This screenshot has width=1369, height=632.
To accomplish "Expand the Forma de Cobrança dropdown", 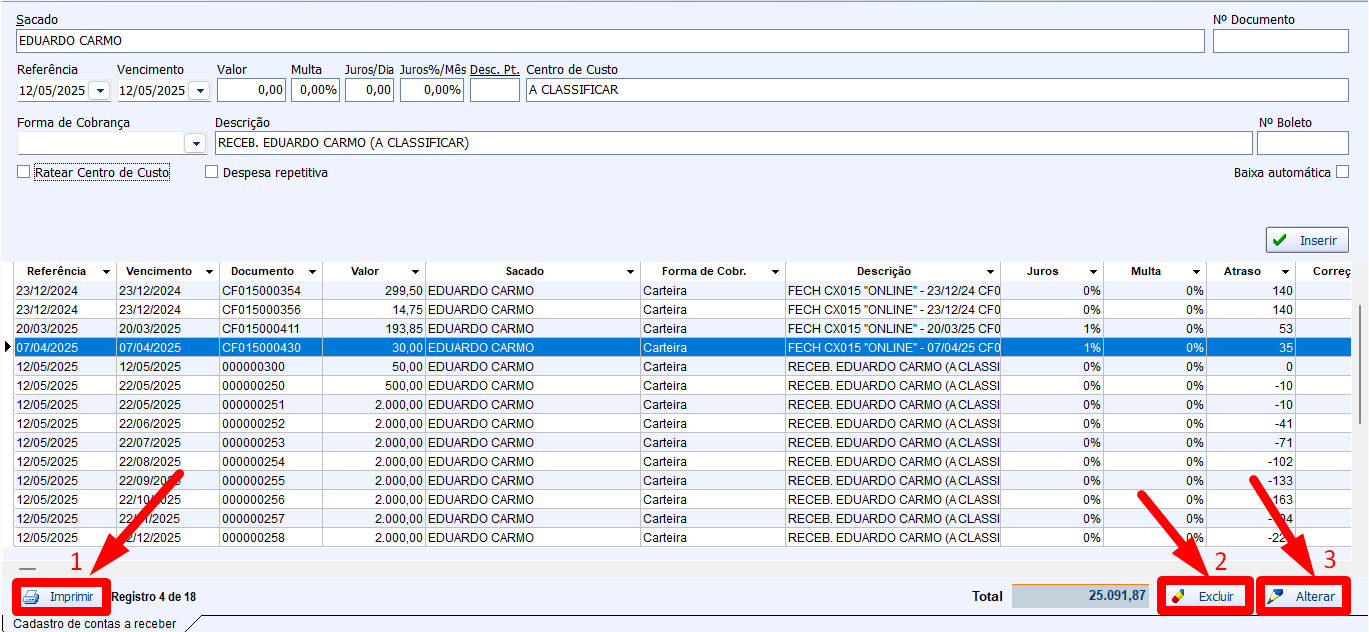I will [196, 144].
